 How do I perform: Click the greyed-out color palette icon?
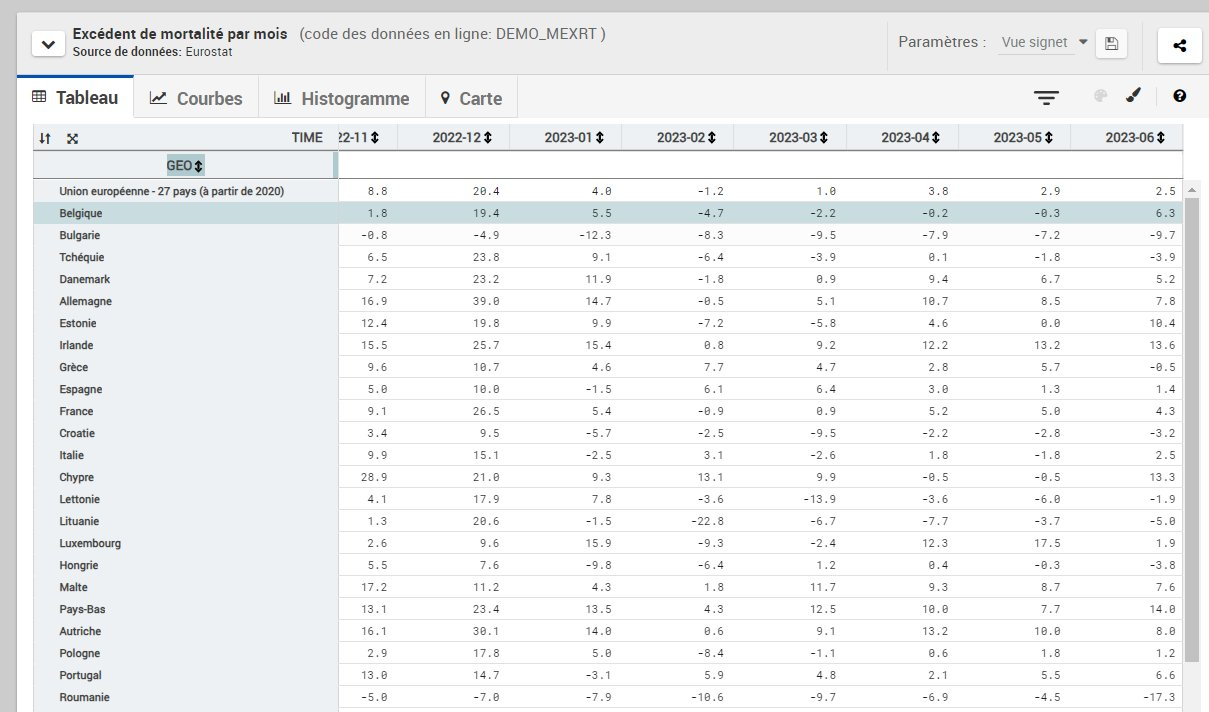tap(1101, 96)
